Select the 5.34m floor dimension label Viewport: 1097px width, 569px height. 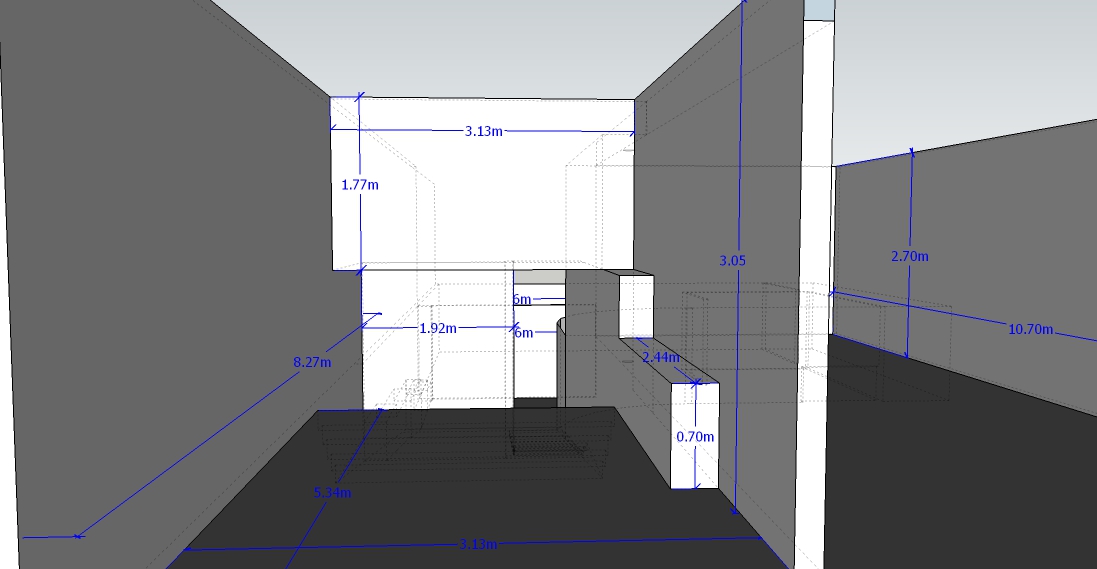(x=331, y=493)
